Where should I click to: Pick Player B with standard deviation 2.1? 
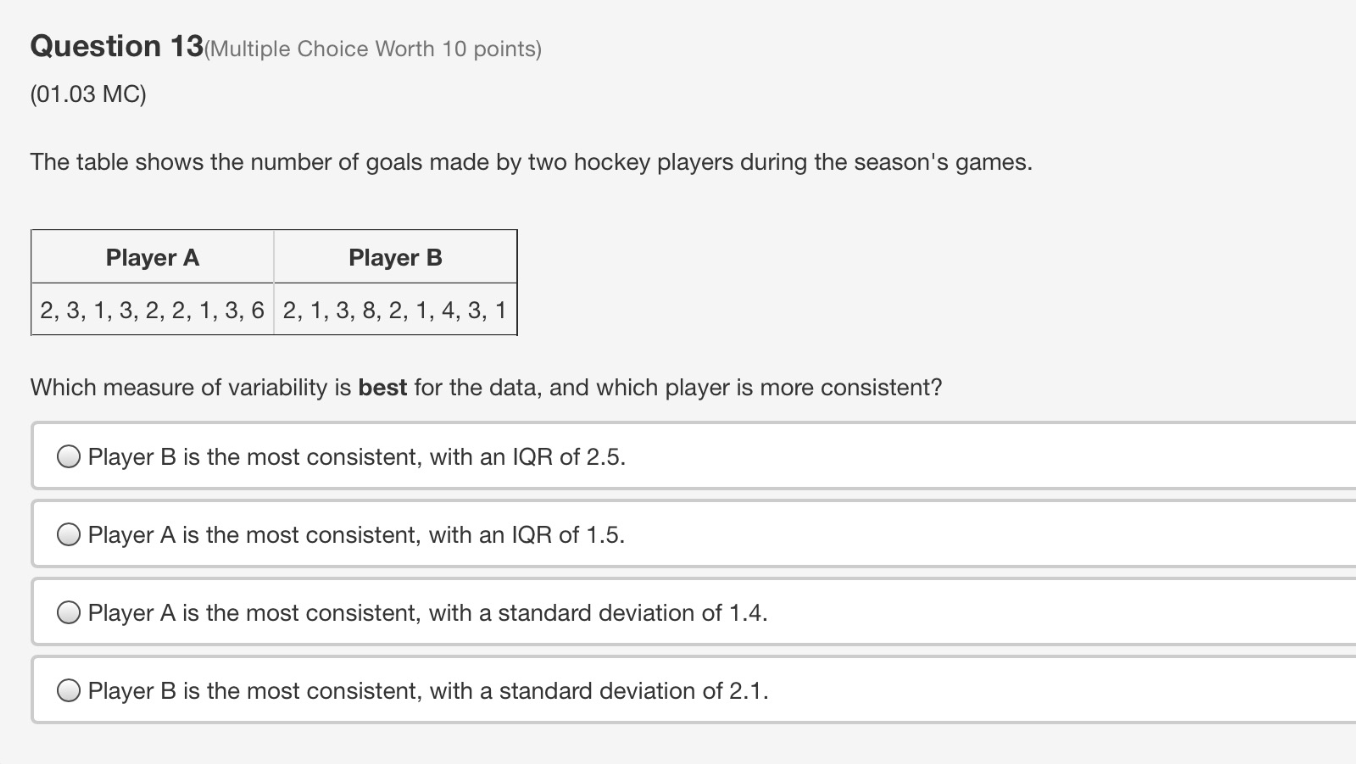click(x=67, y=690)
